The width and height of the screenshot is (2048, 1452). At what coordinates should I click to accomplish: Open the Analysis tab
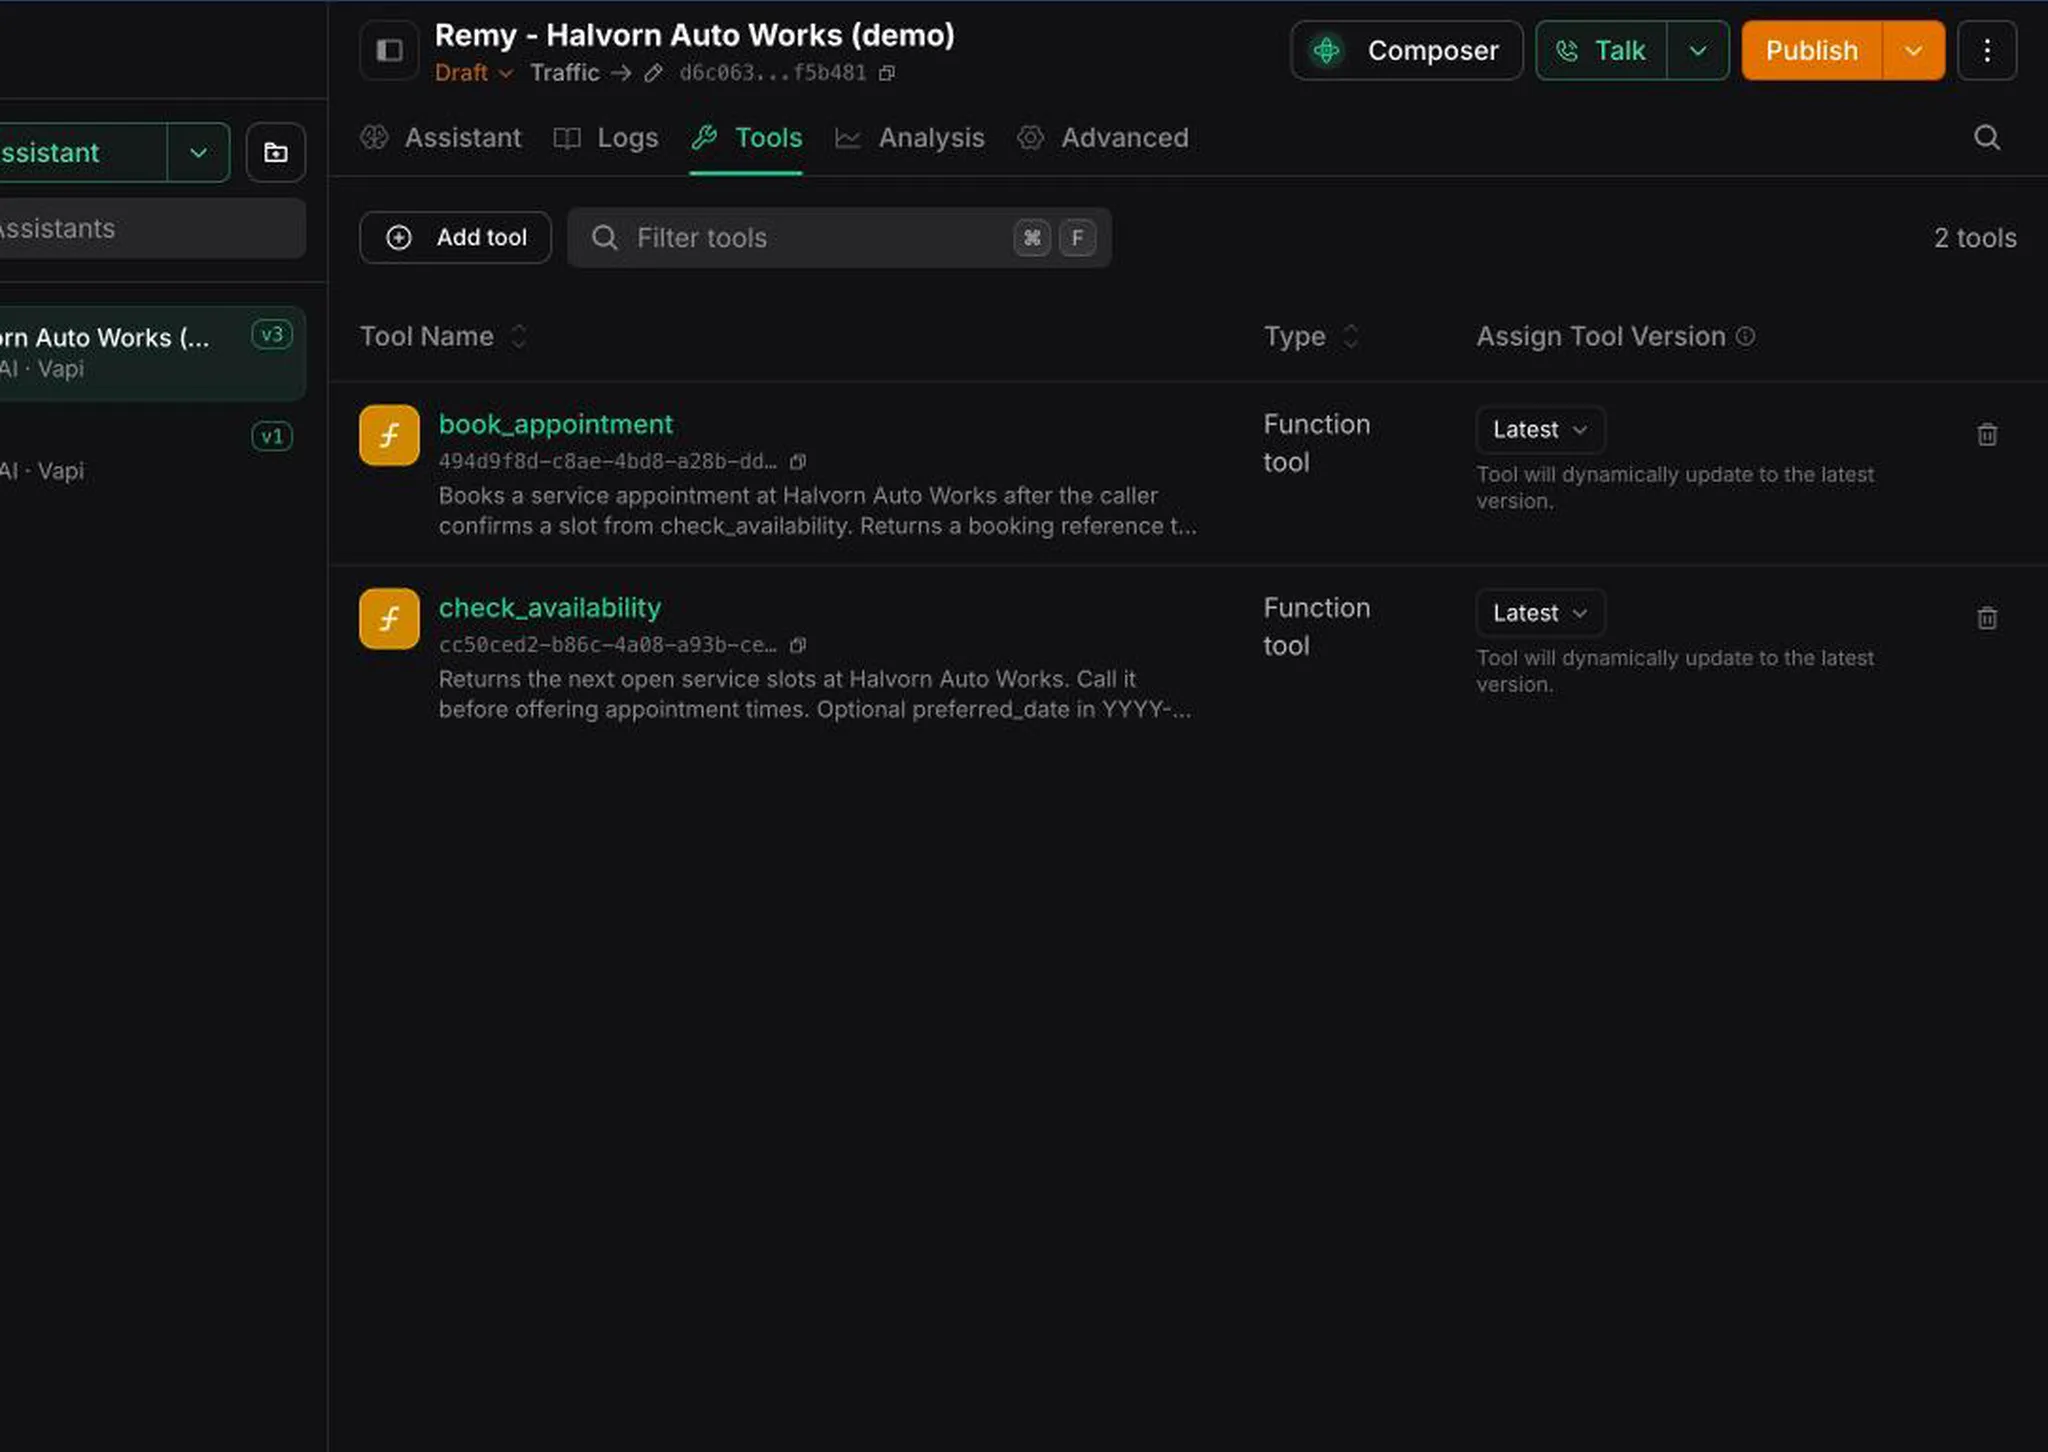pyautogui.click(x=909, y=137)
